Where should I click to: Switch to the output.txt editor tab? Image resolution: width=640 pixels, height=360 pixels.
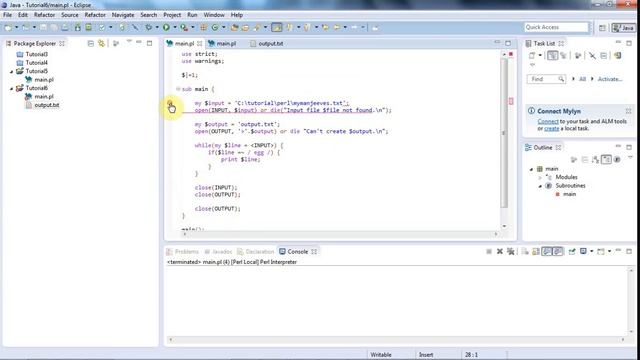(x=267, y=43)
